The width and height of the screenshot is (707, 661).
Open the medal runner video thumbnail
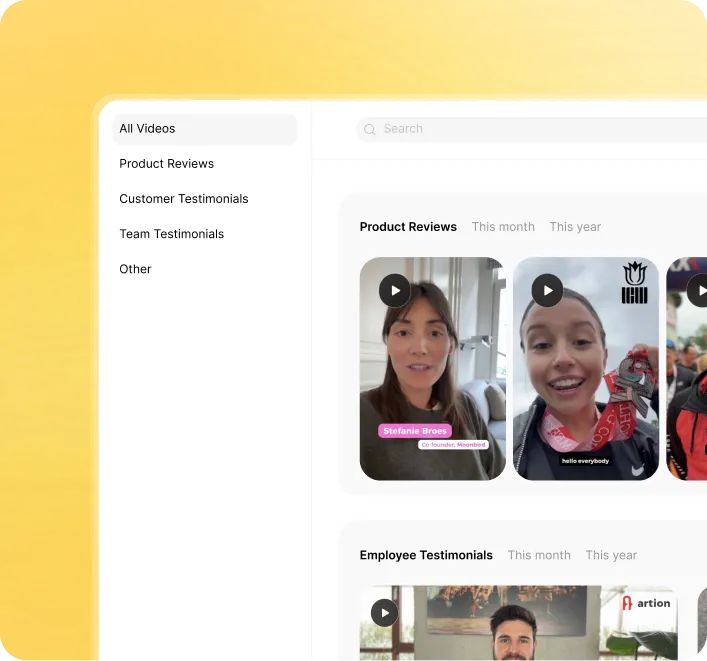coord(586,369)
